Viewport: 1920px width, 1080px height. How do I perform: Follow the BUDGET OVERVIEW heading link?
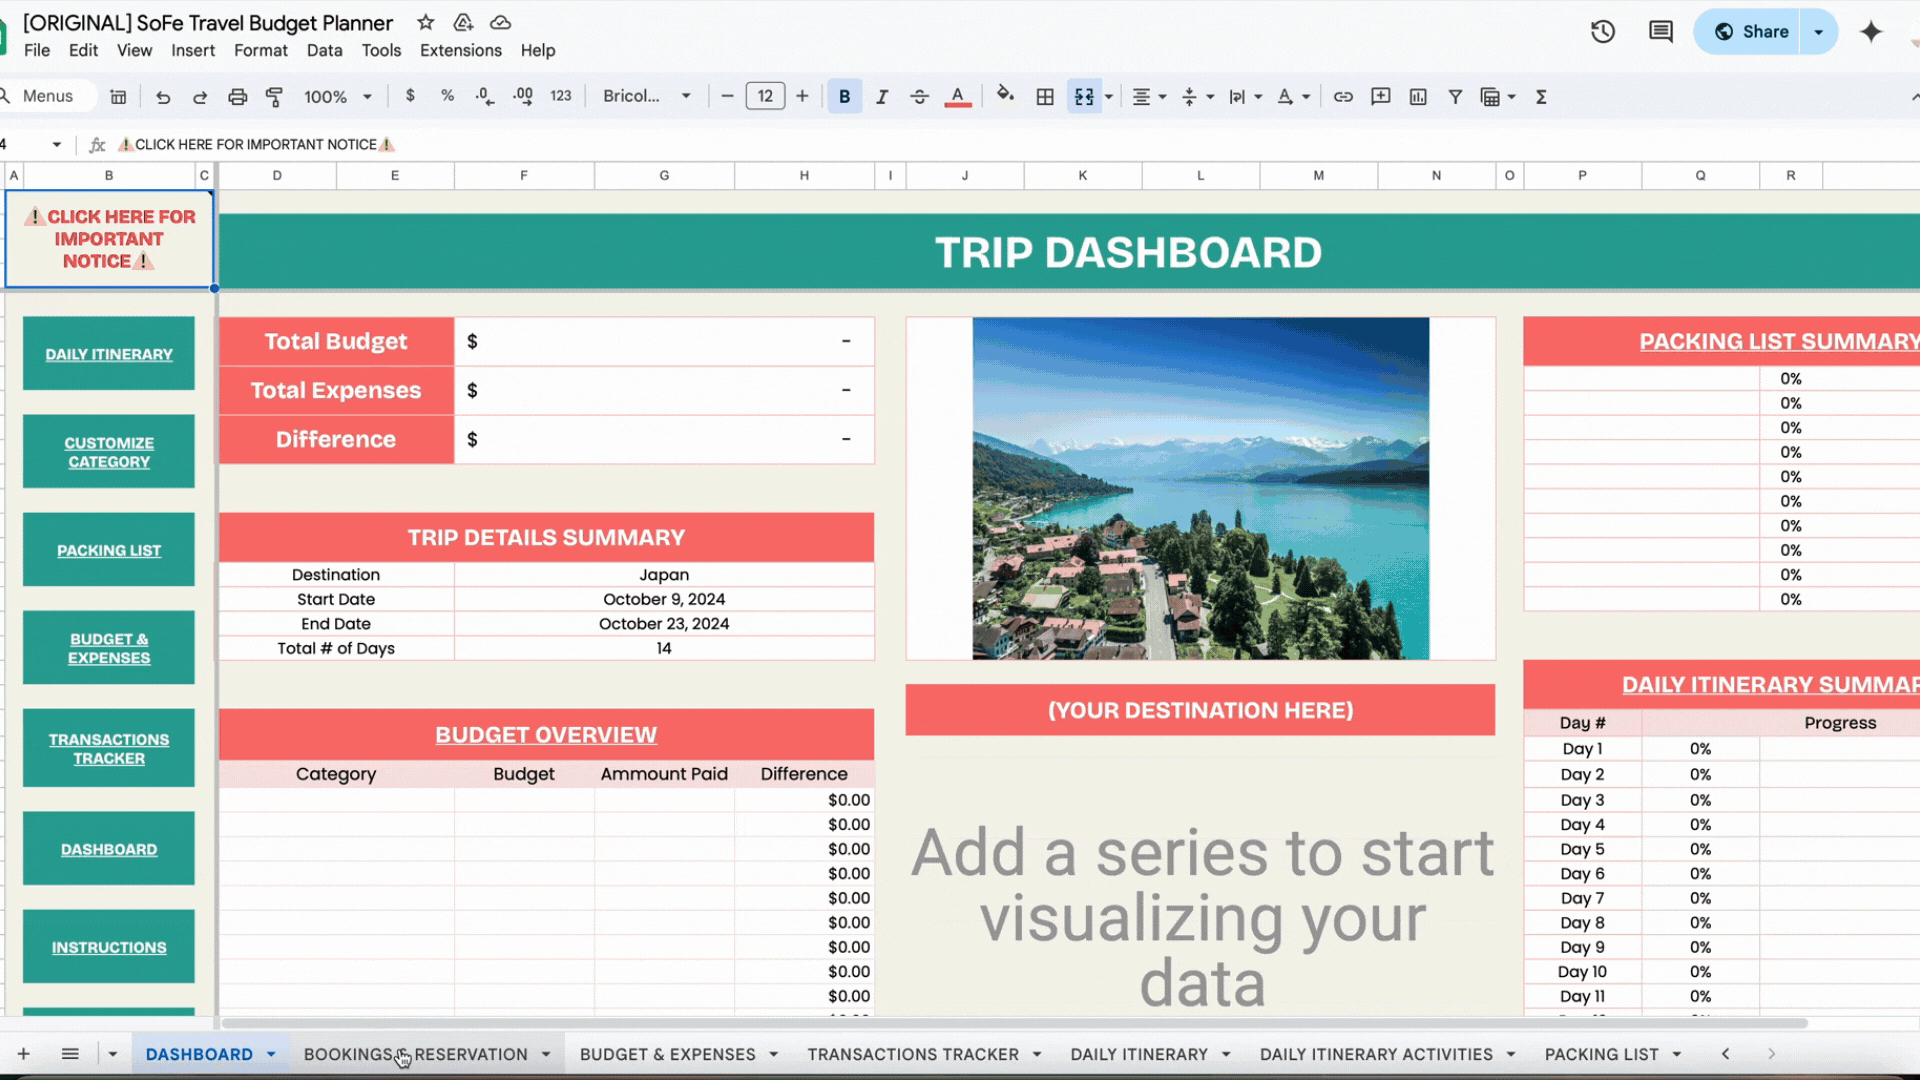(546, 735)
